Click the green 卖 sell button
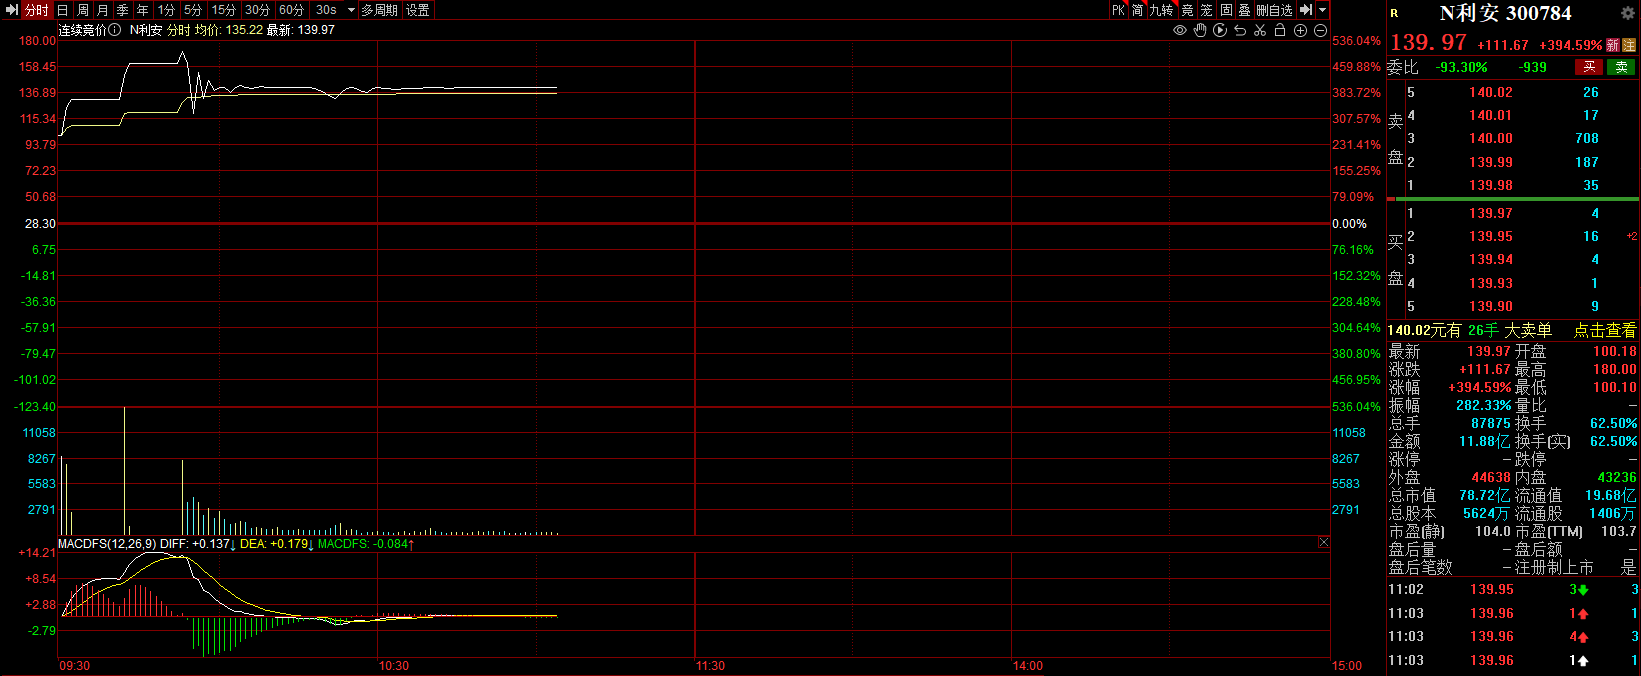The image size is (1641, 676). click(1621, 67)
